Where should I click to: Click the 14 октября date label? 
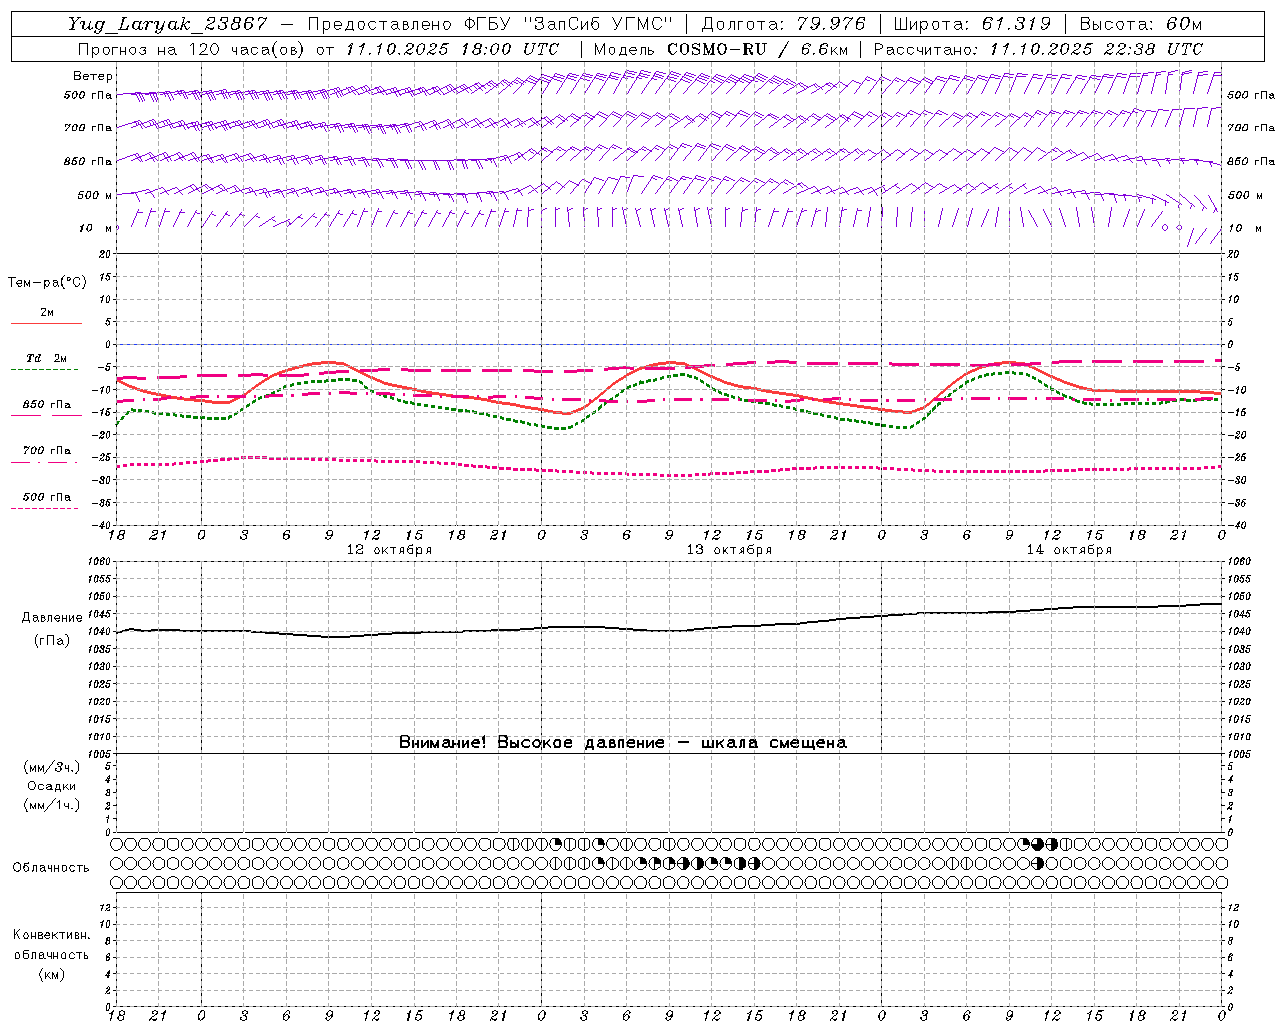point(1069,550)
